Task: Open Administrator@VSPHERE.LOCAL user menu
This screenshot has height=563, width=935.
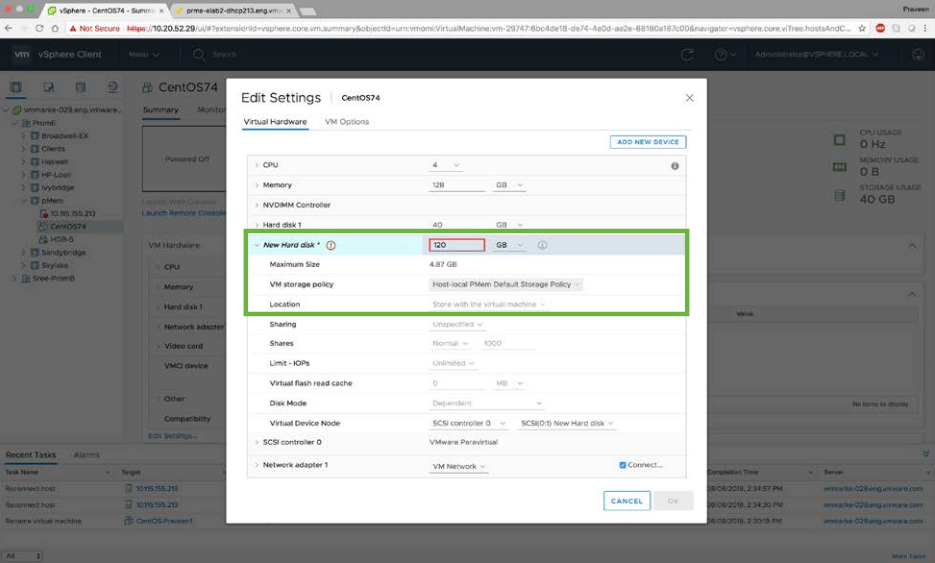Action: click(816, 54)
